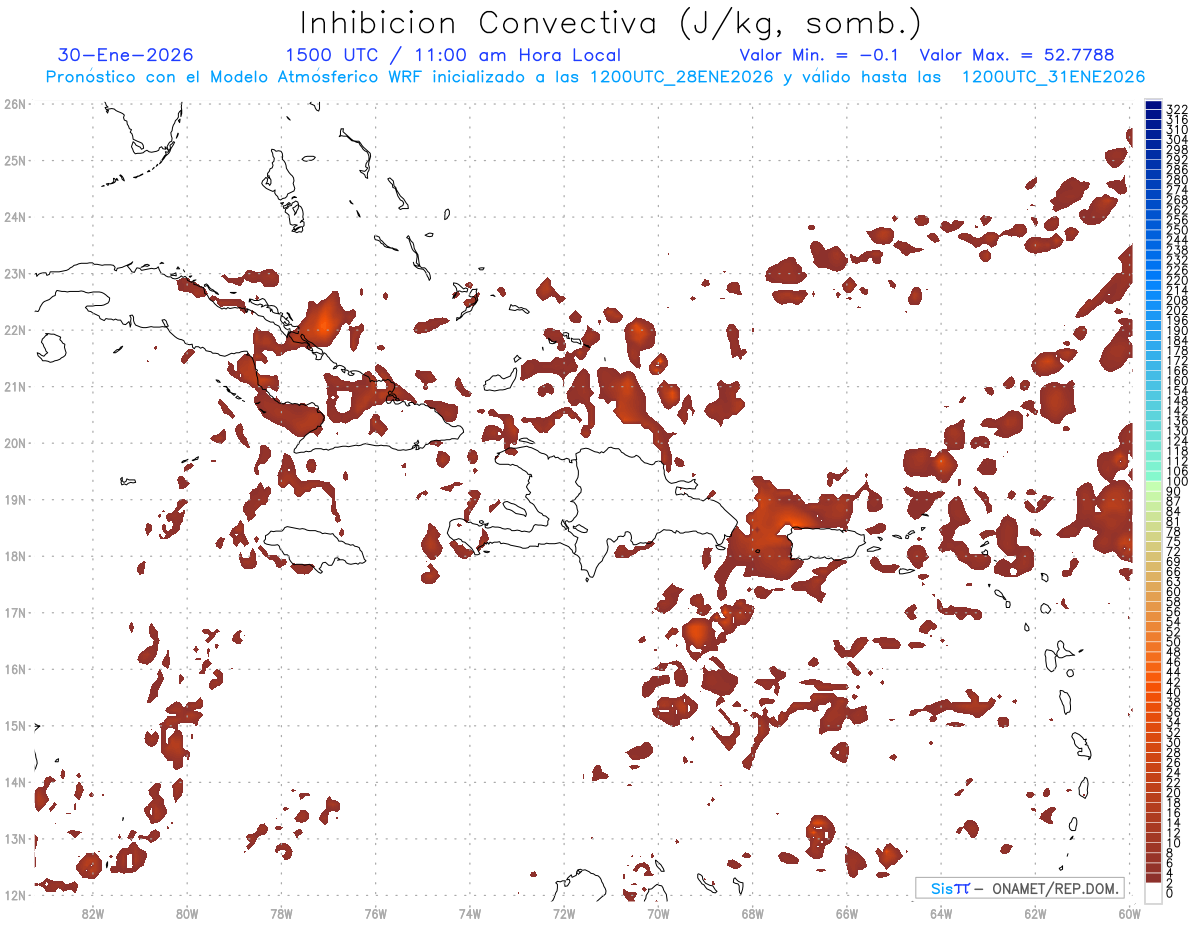Click the color bar value '30'
1200x927 pixels.
1174,742
